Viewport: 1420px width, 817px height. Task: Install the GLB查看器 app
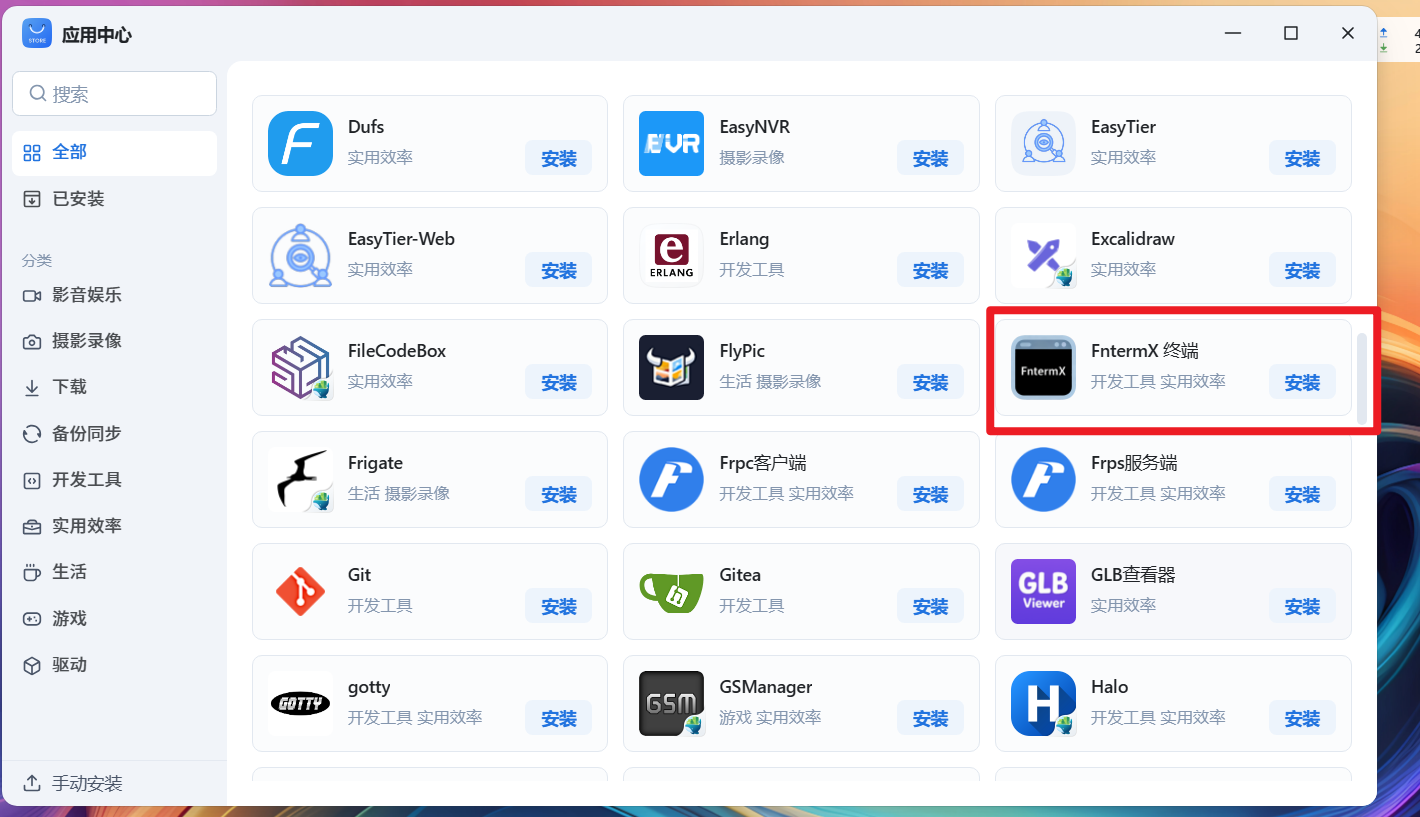pos(1302,606)
